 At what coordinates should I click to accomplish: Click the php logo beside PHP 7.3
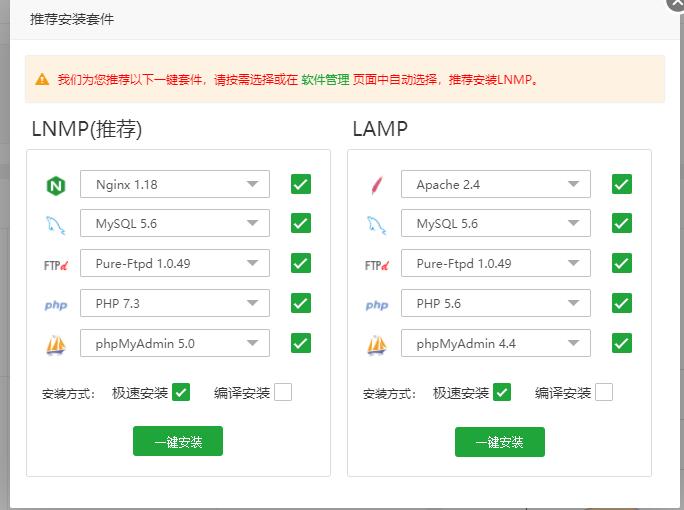(56, 305)
